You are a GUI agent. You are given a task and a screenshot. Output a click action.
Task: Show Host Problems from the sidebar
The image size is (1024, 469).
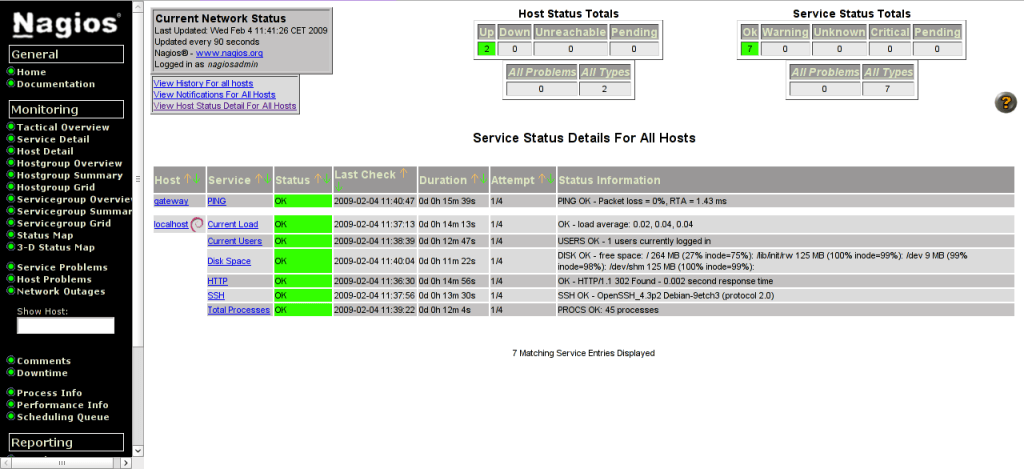tap(54, 279)
